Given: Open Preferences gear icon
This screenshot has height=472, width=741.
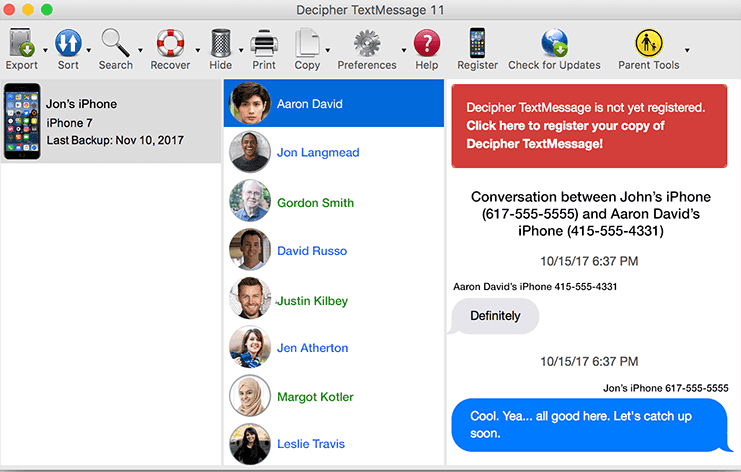Looking at the screenshot, I should pyautogui.click(x=367, y=43).
